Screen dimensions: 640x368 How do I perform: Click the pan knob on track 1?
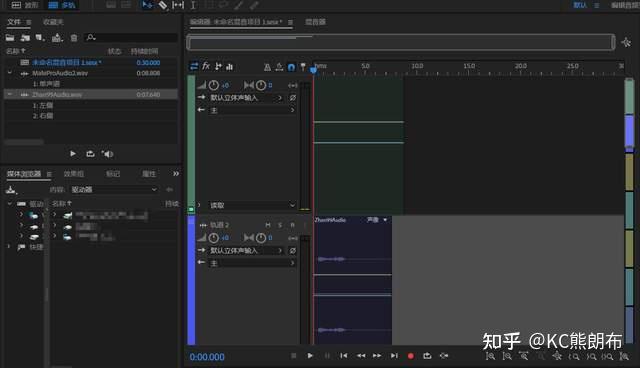click(x=261, y=85)
